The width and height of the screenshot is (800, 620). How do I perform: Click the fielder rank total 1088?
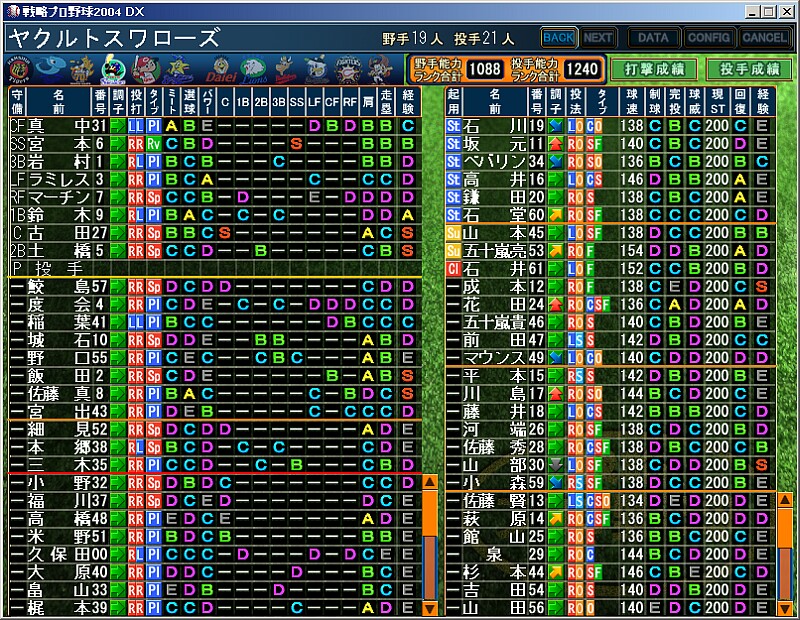(484, 69)
